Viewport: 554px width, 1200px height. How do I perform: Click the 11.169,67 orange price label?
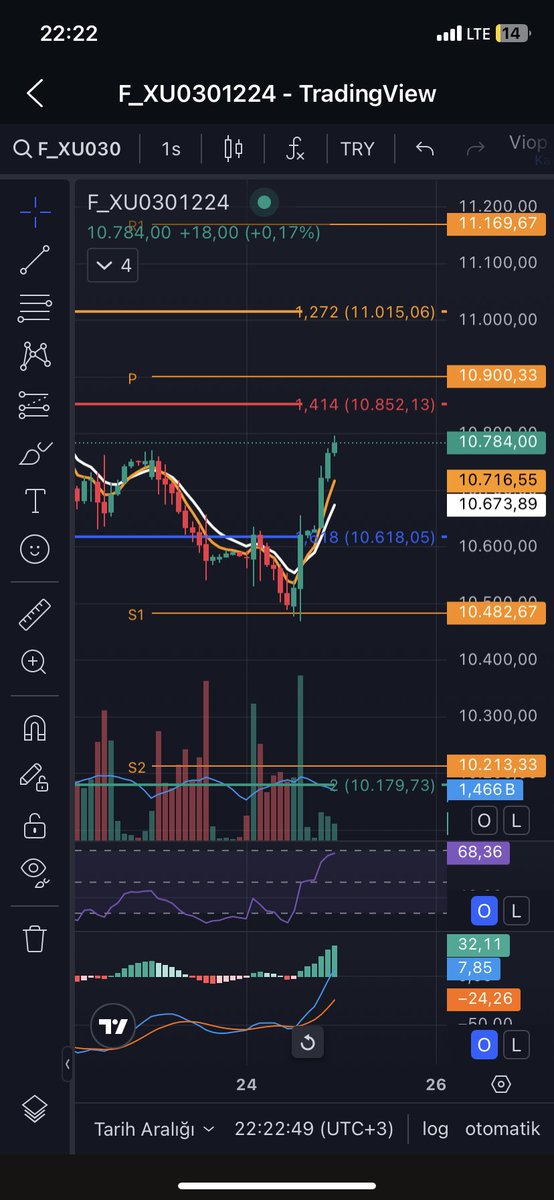[498, 225]
